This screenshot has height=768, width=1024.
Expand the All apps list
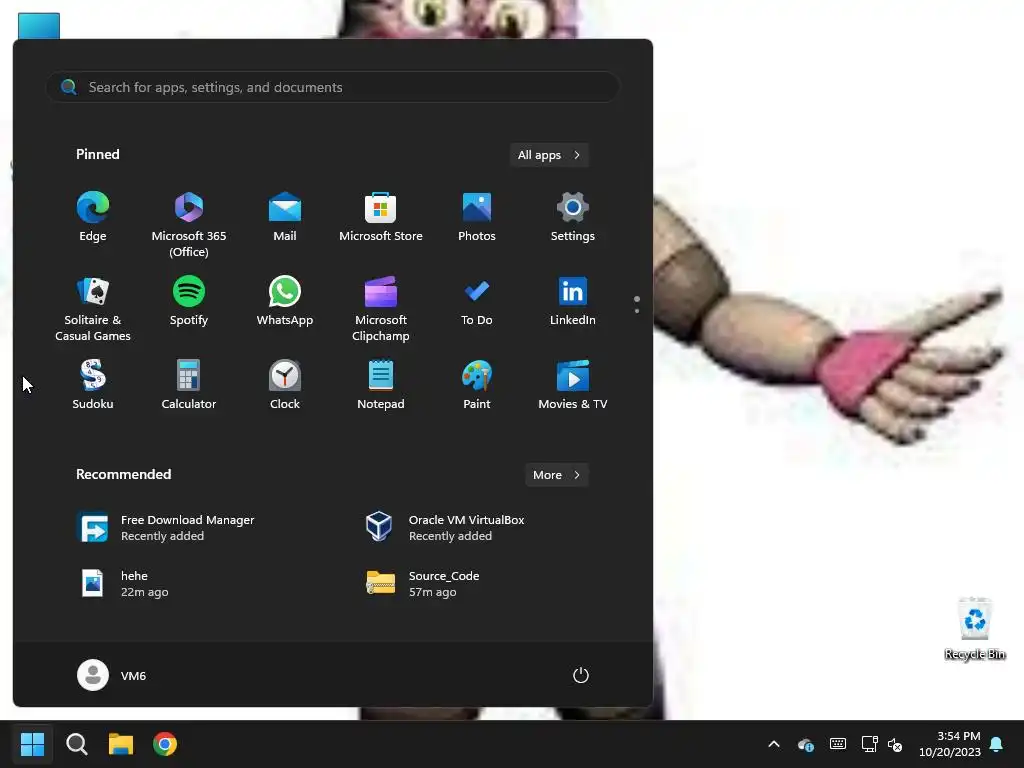pos(549,155)
